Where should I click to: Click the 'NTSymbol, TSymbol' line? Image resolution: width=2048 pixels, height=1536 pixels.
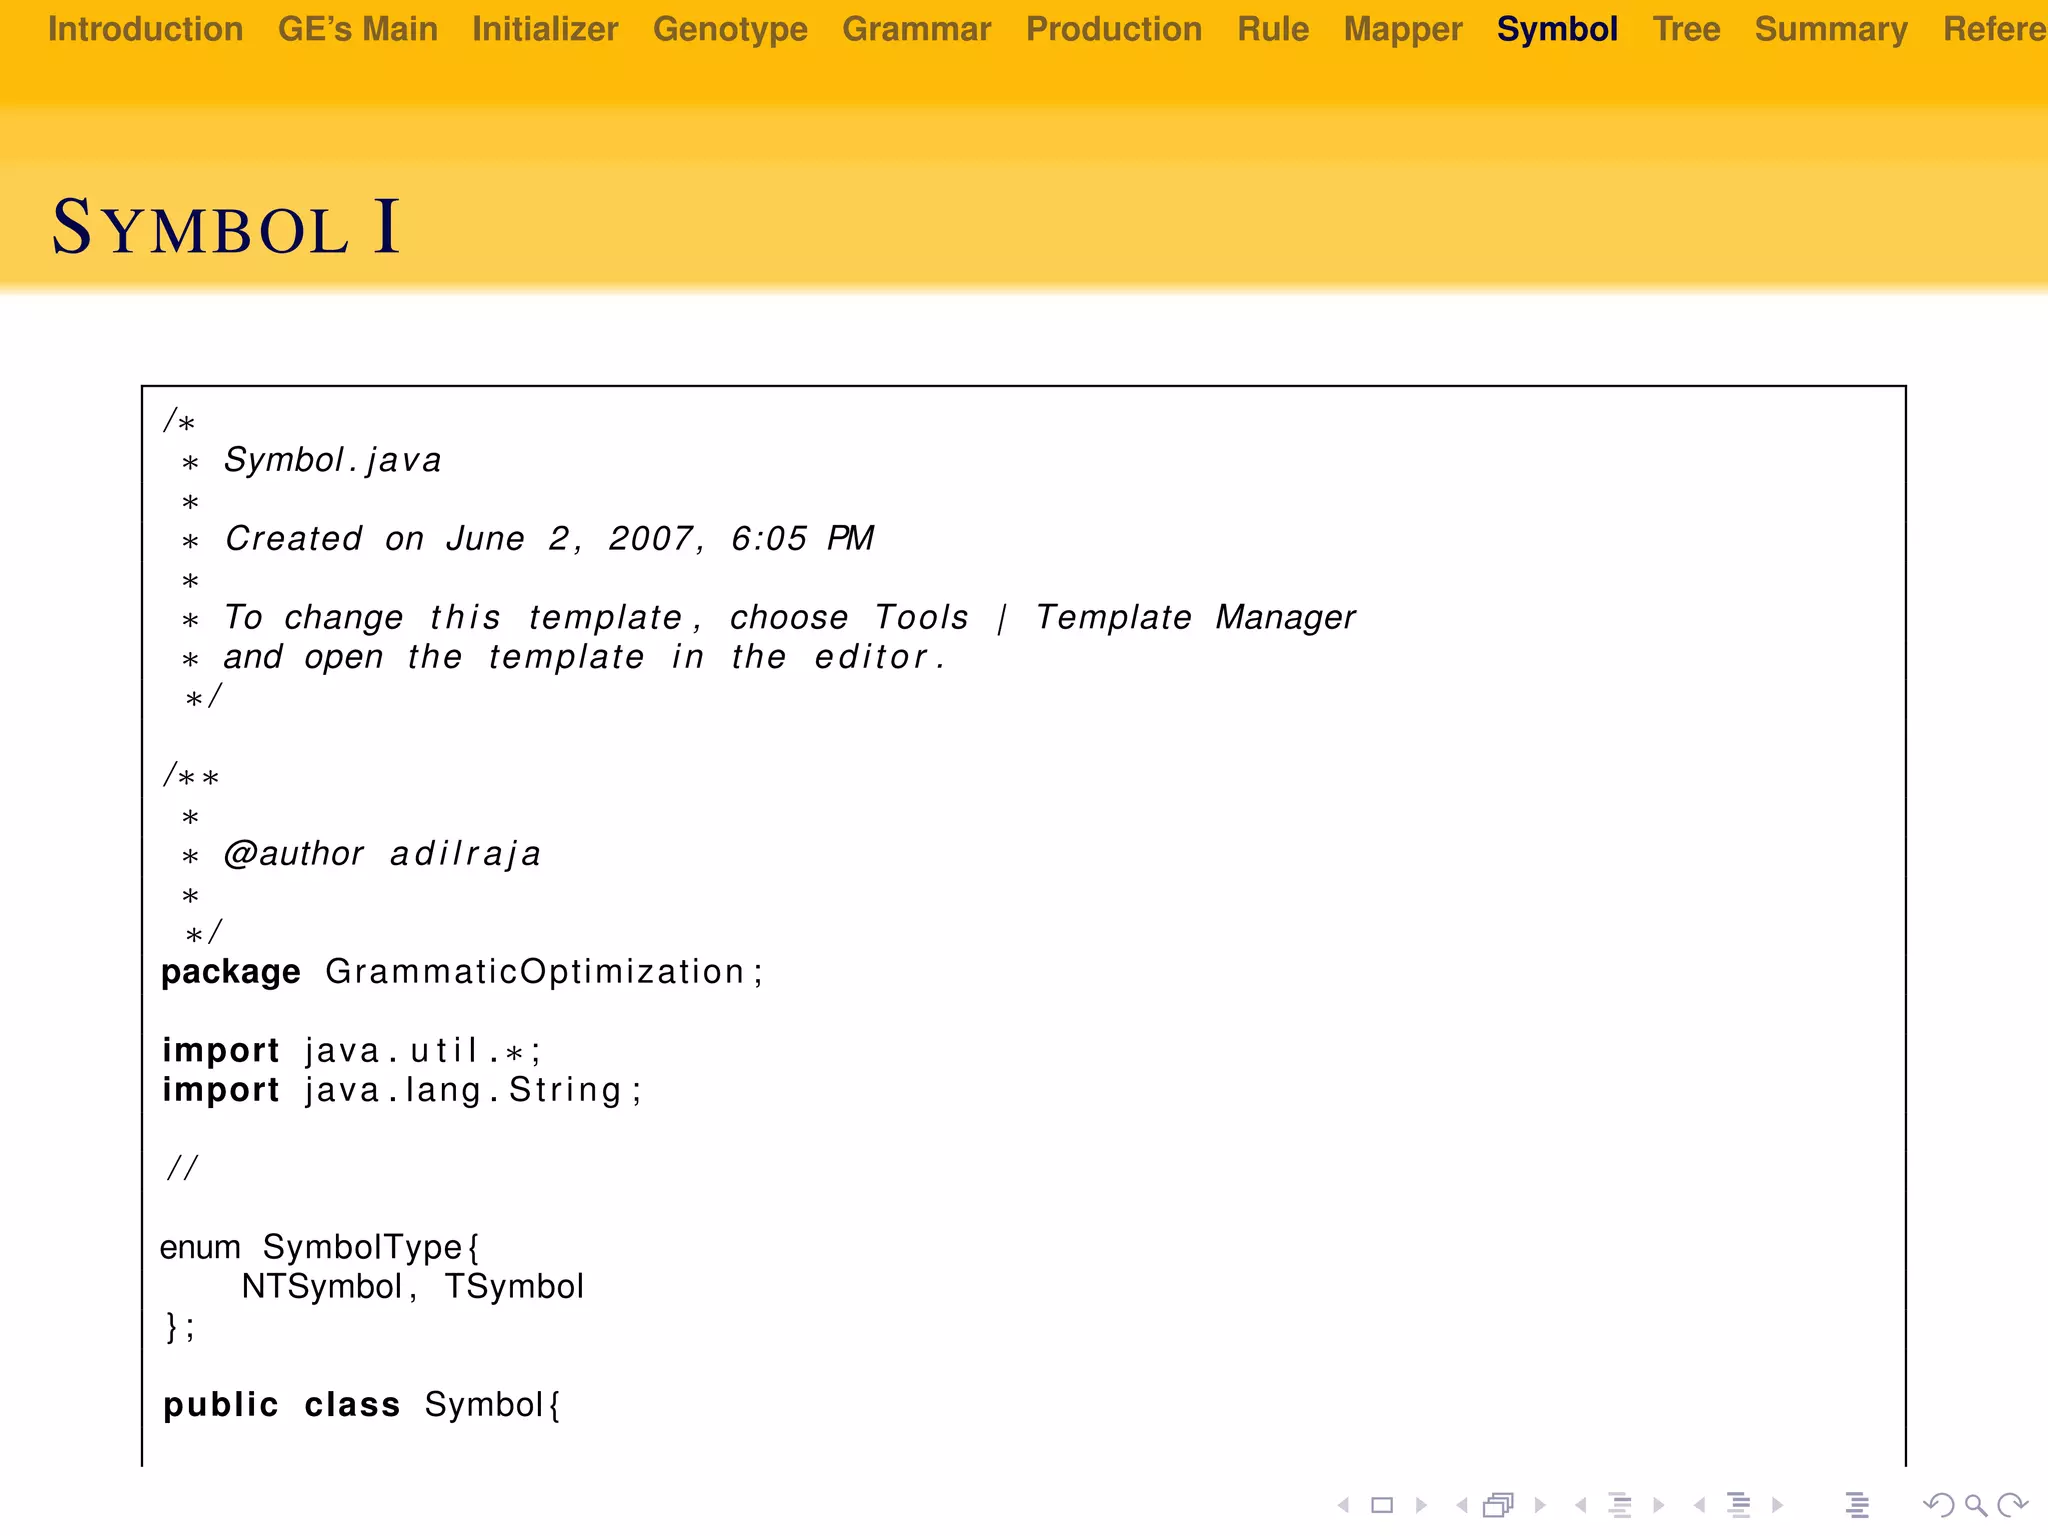412,1286
